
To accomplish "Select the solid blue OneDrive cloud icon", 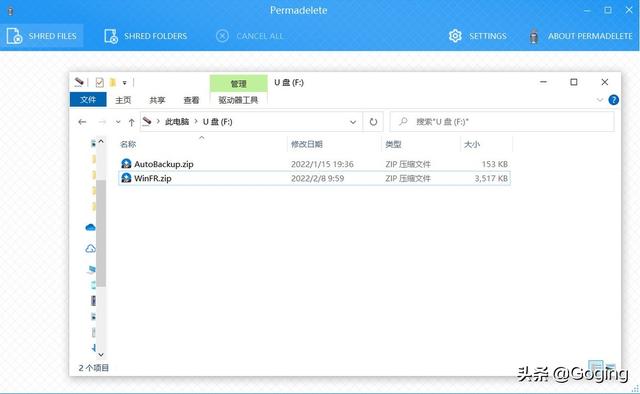I will coord(90,227).
